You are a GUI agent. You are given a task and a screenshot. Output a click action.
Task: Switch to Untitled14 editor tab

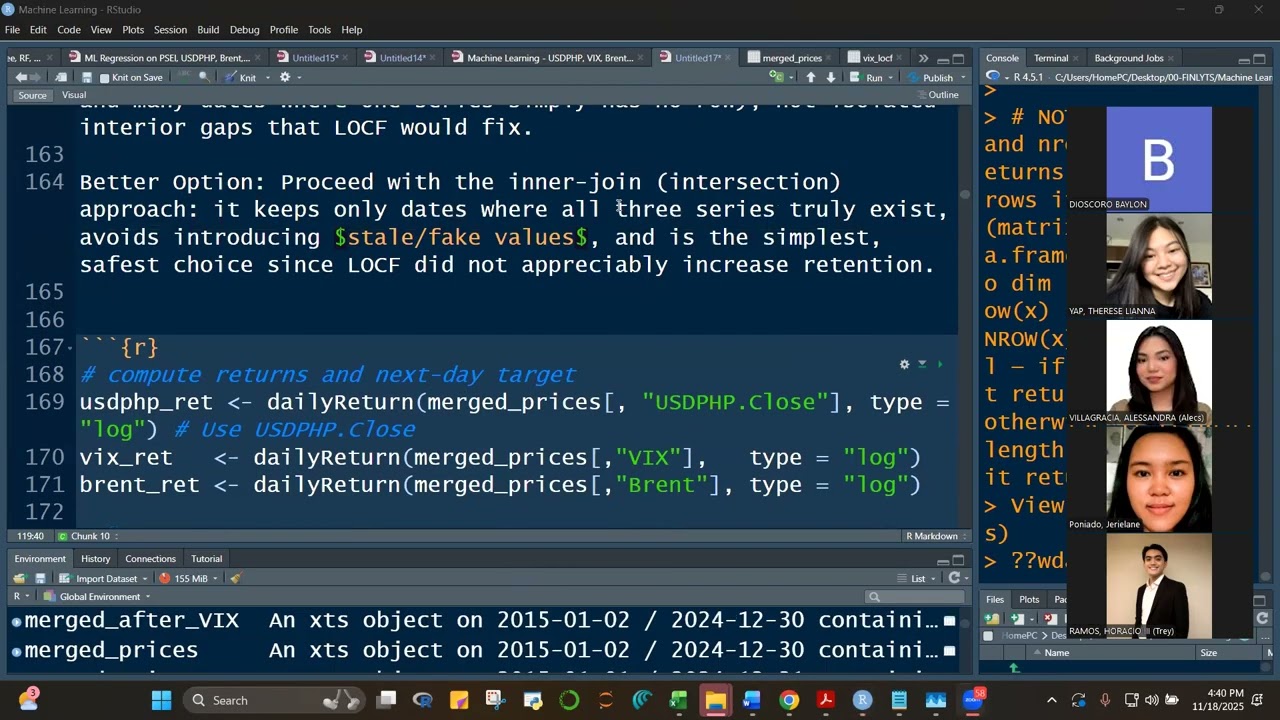pyautogui.click(x=402, y=58)
